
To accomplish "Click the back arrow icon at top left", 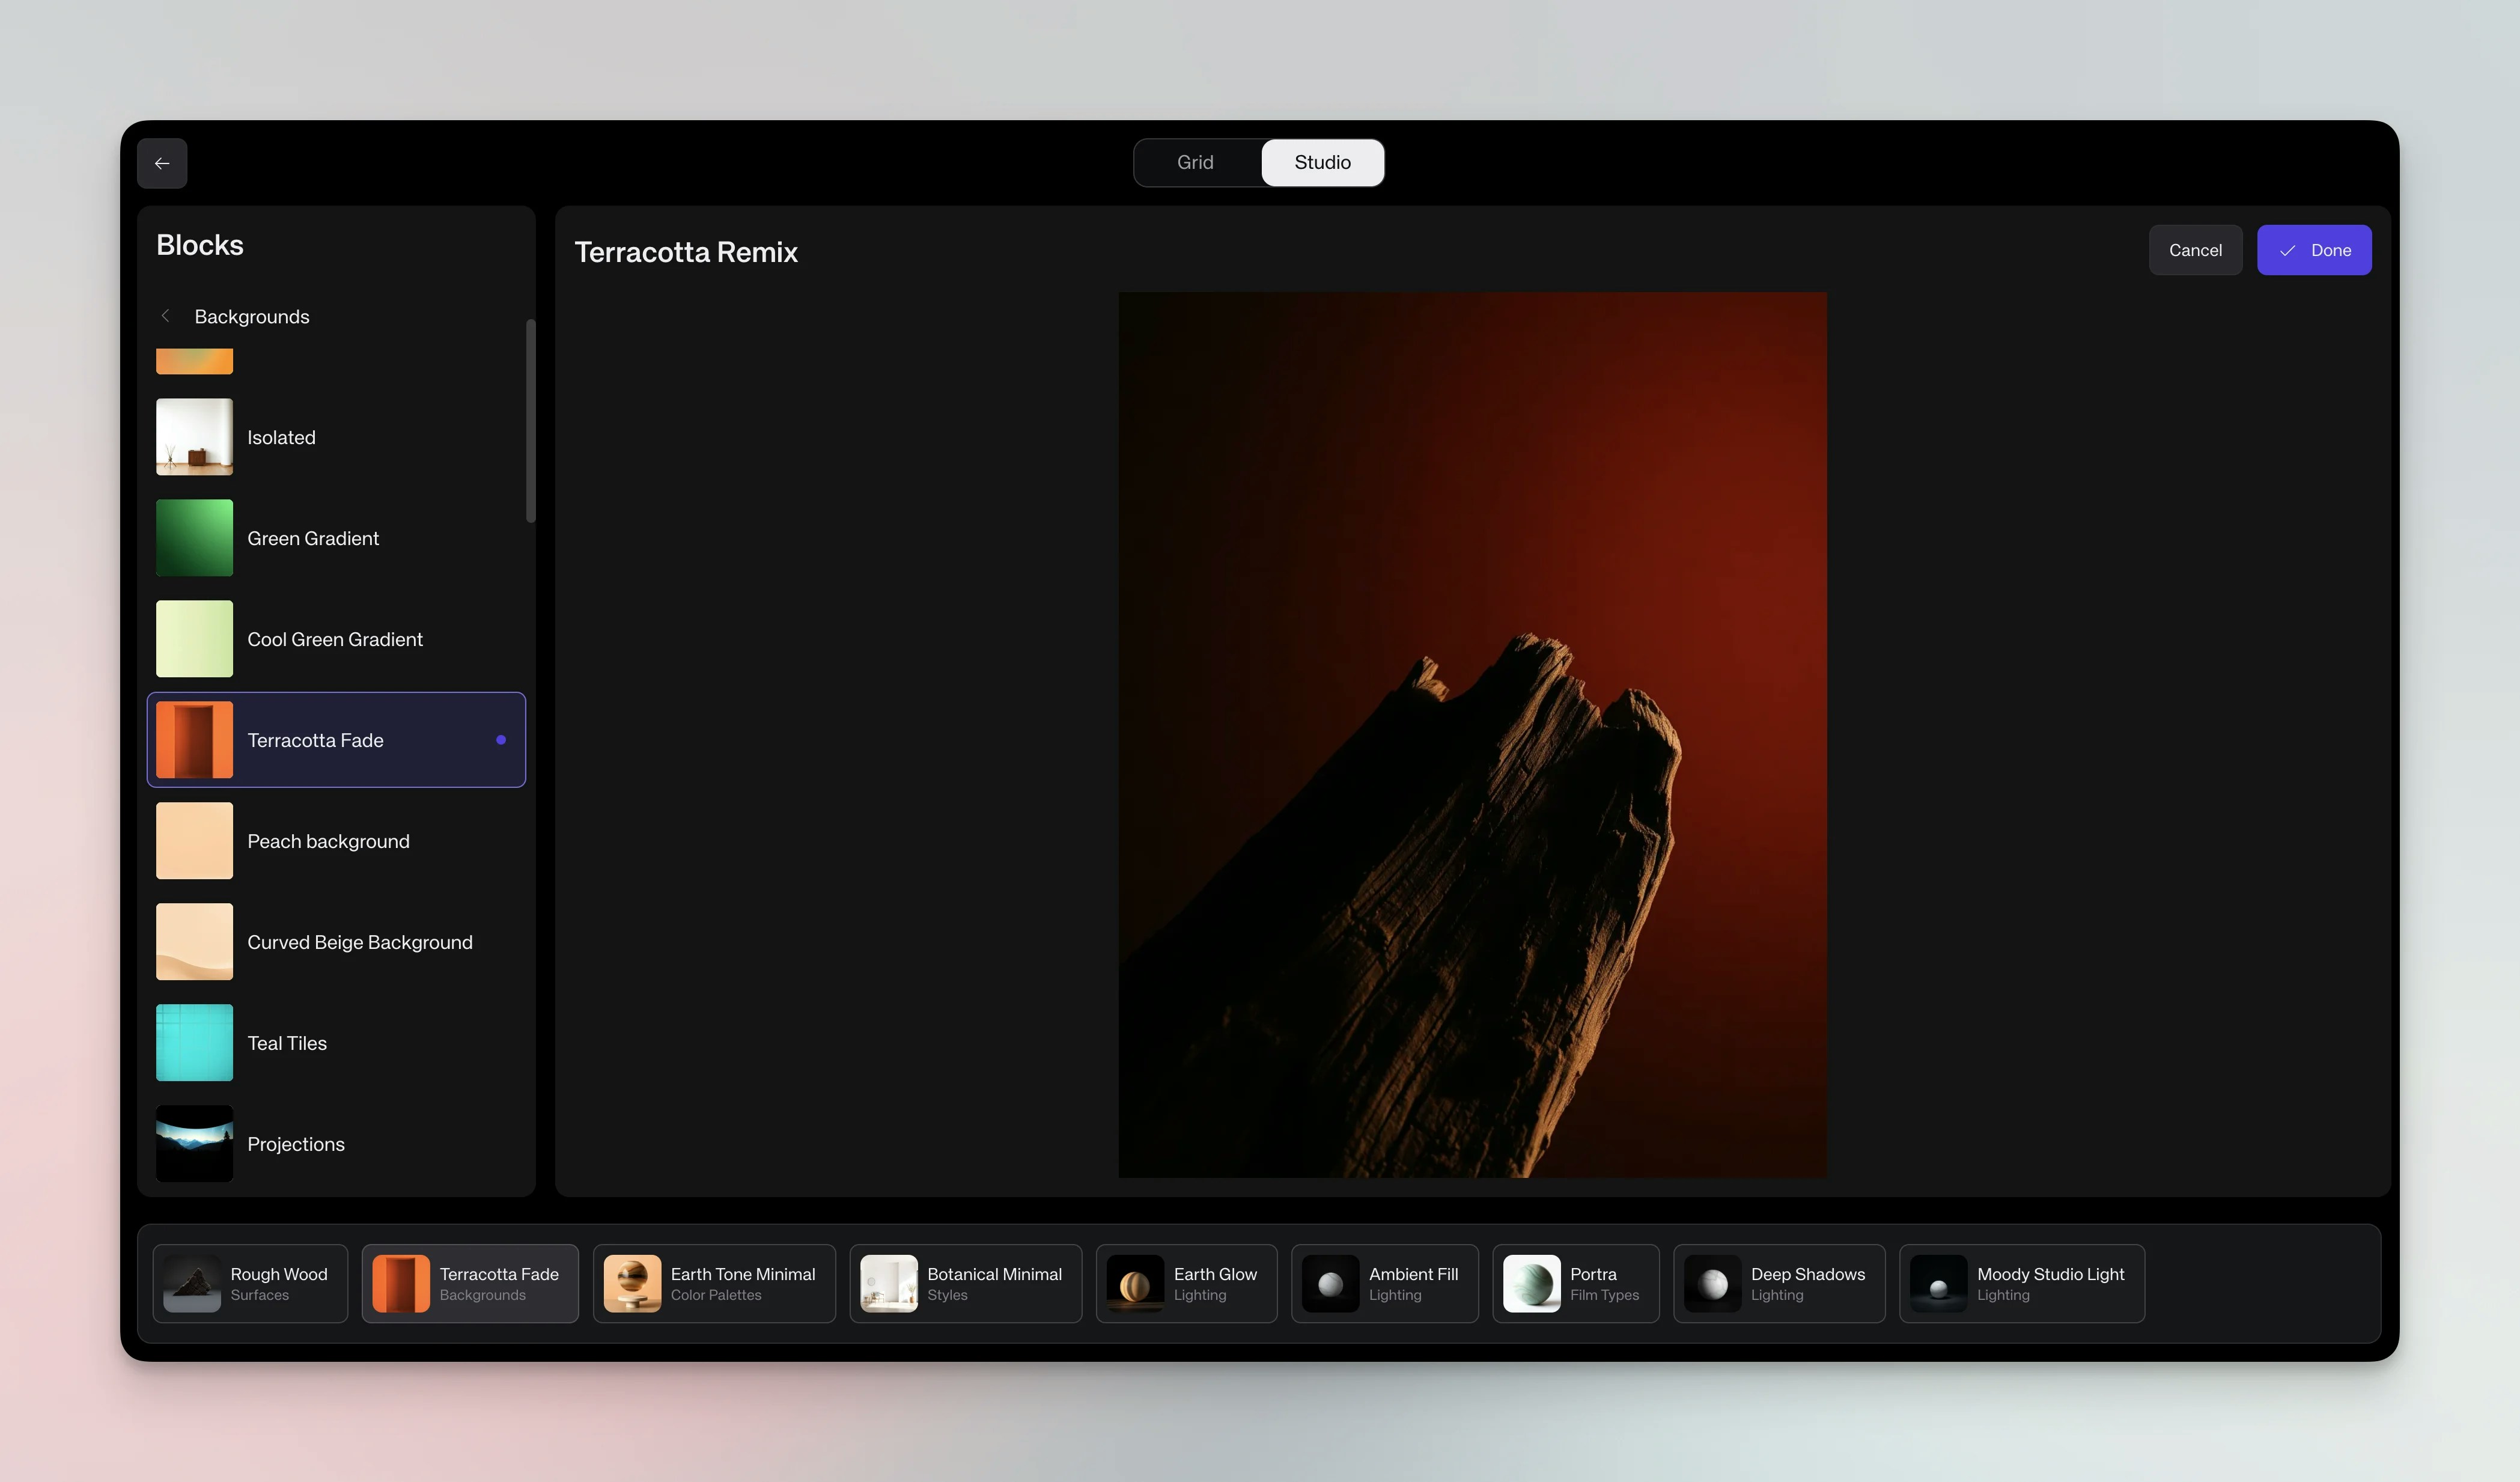I will coord(162,163).
